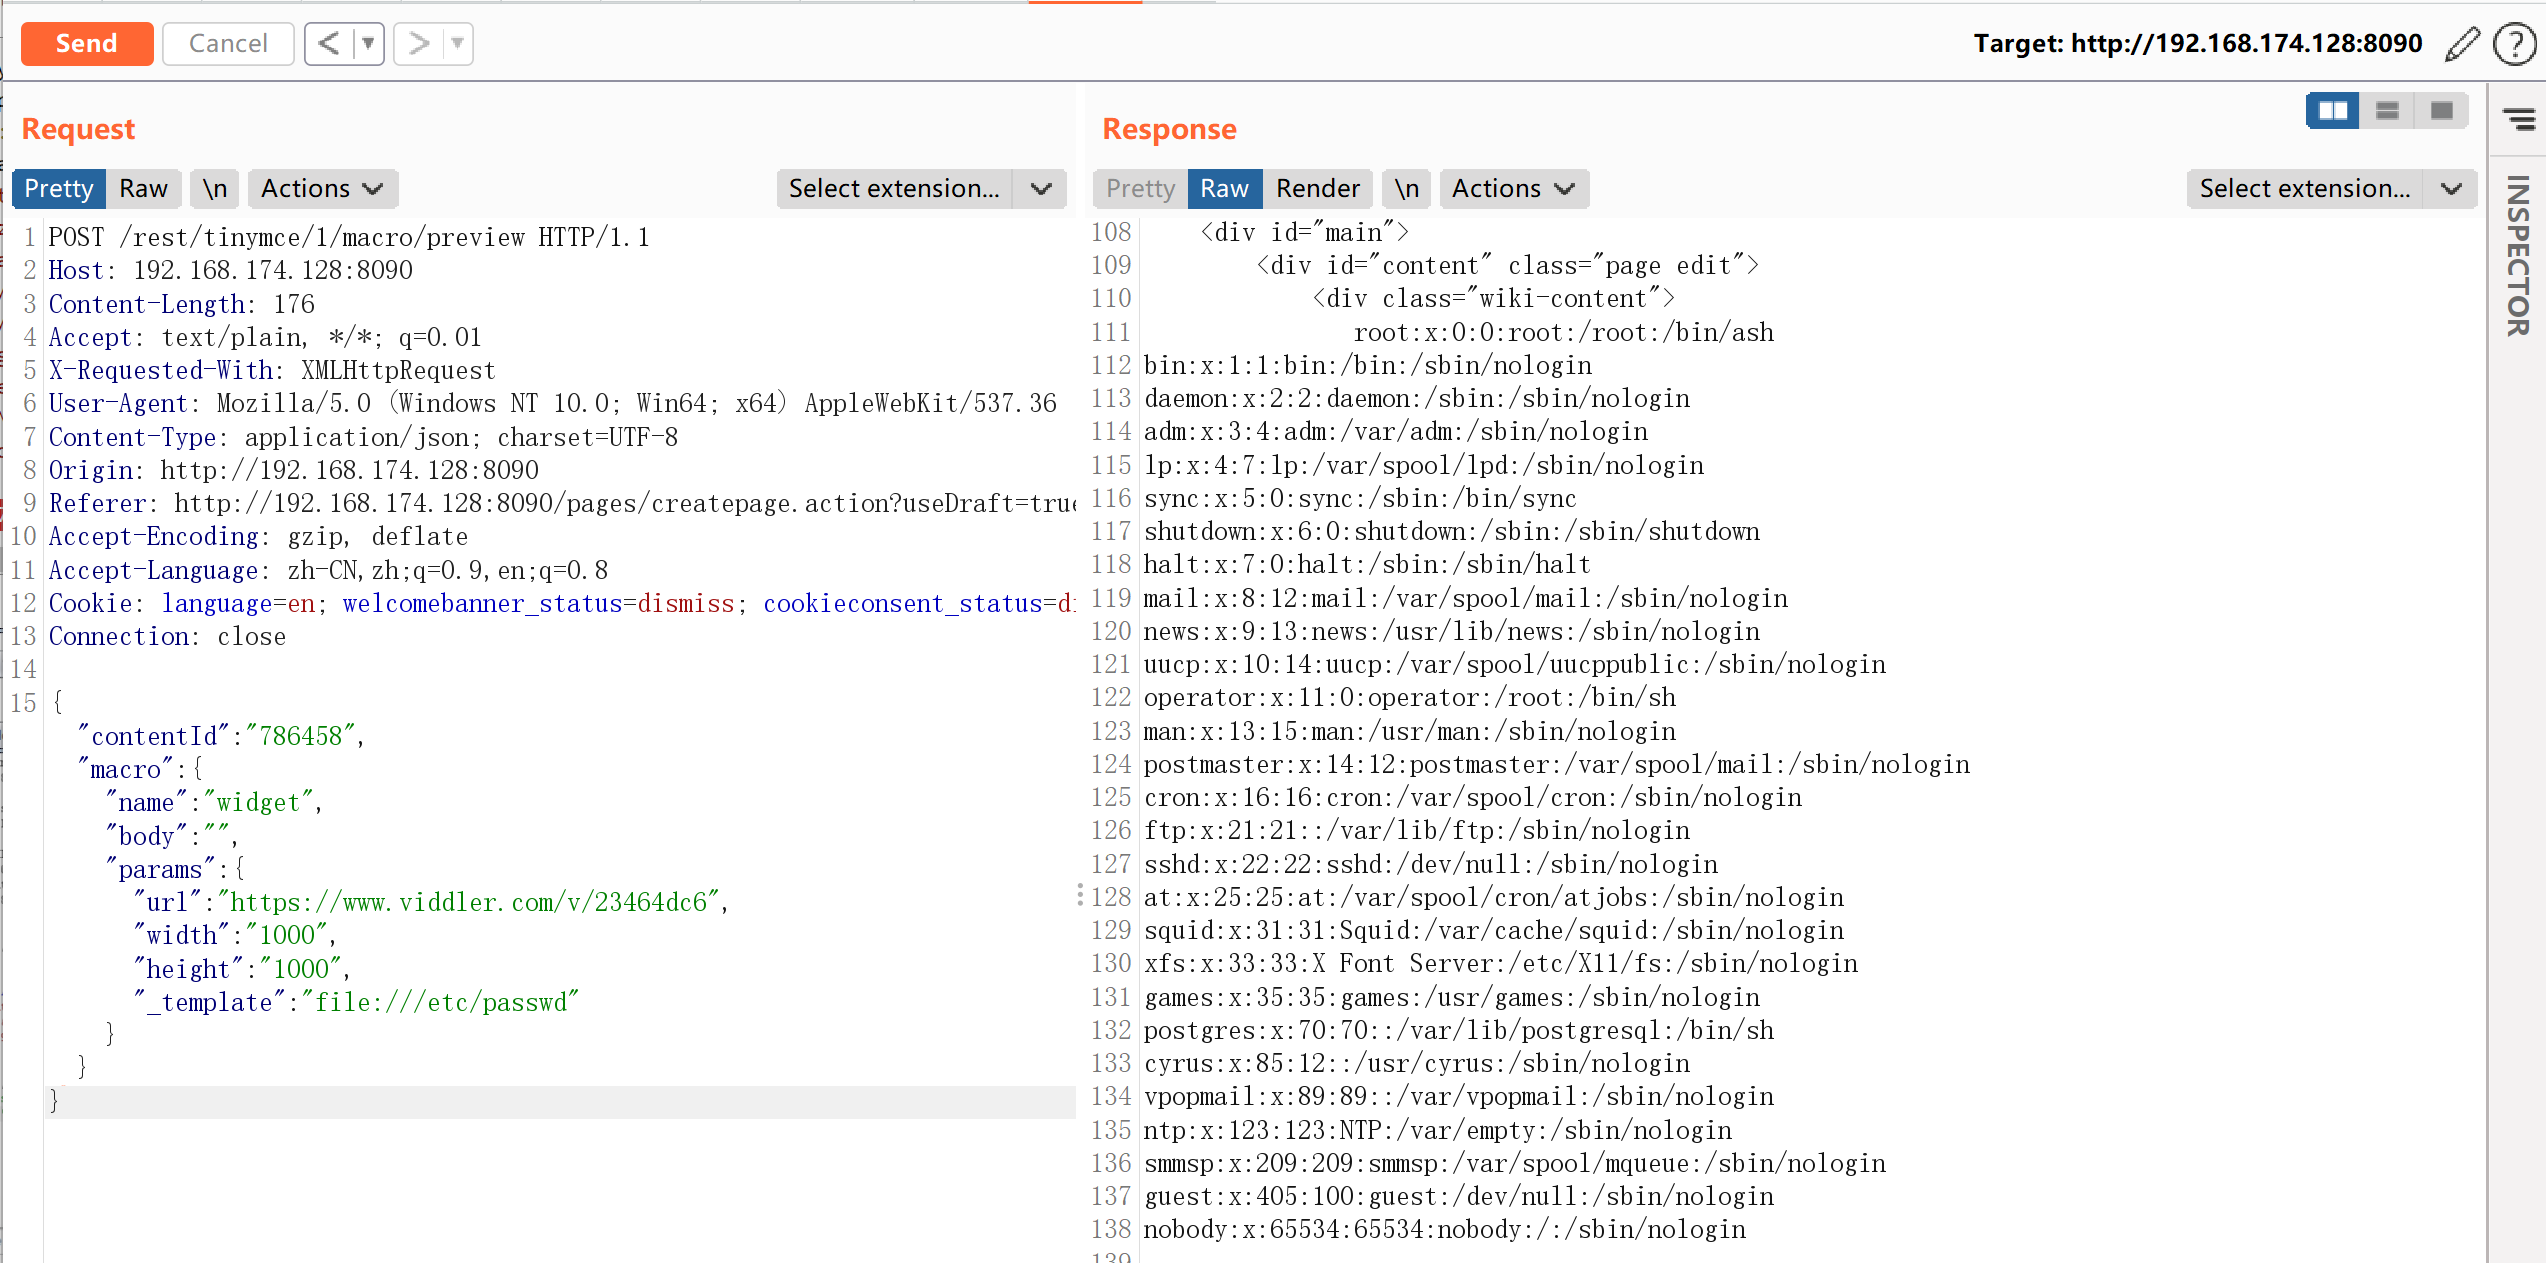Switch to top-bottom split layout view
2546x1263 pixels.
pyautogui.click(x=2387, y=111)
